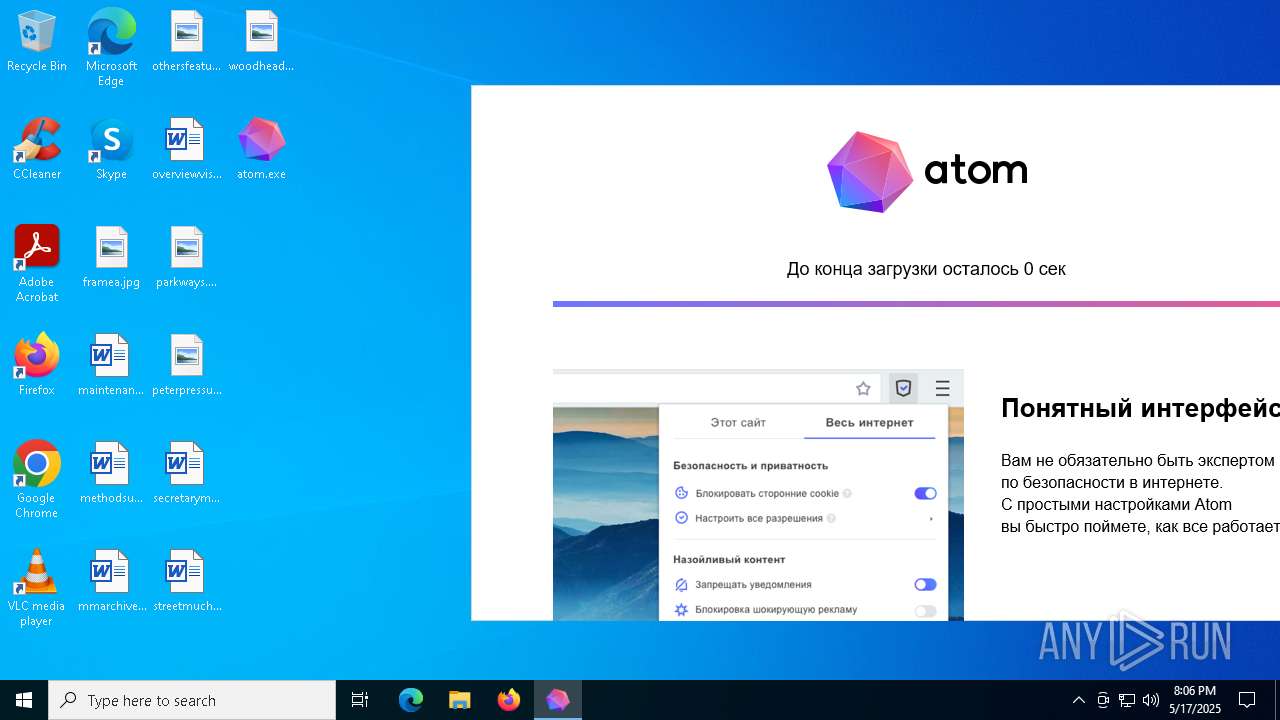
Task: Select the atom.exe desktop icon
Action: coord(261,150)
